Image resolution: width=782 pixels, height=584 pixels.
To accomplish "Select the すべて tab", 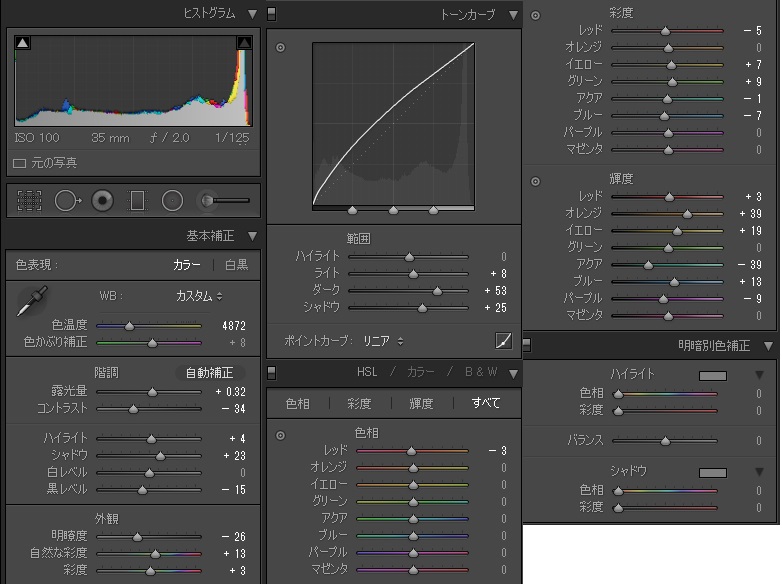I will coord(486,403).
